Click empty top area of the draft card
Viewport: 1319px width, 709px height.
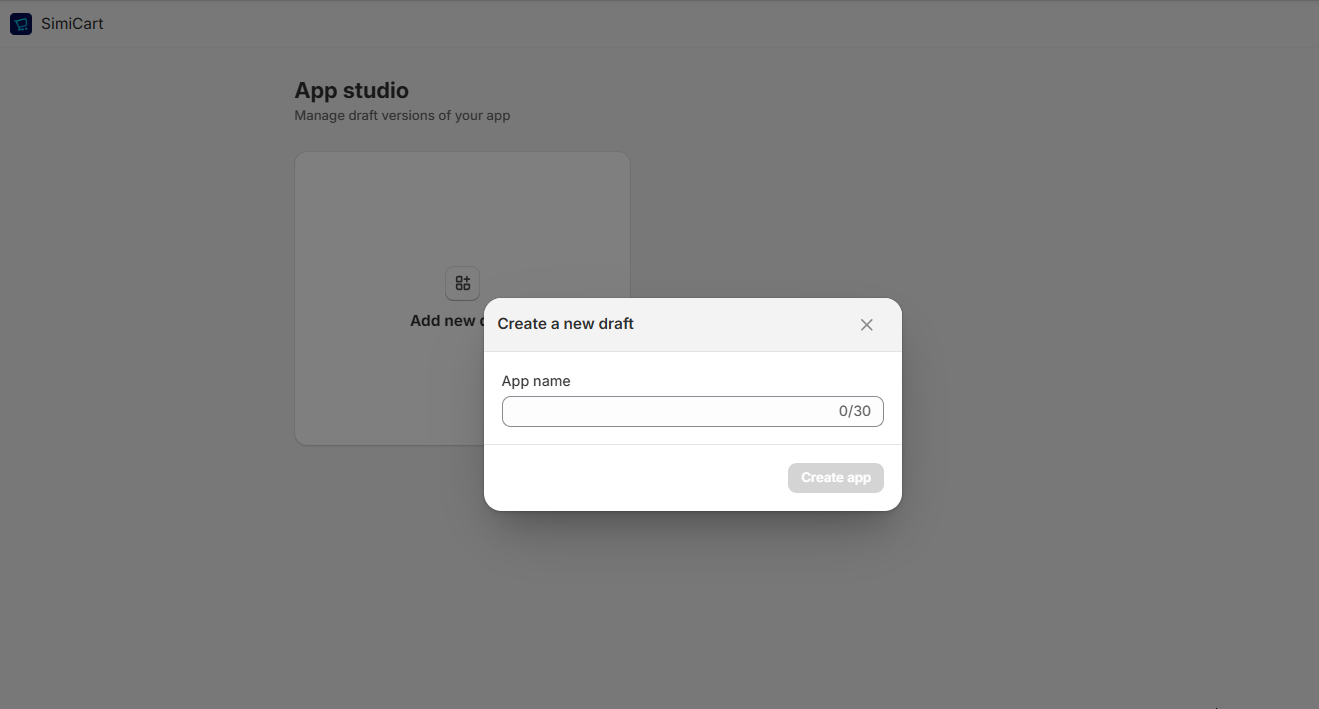point(462,200)
